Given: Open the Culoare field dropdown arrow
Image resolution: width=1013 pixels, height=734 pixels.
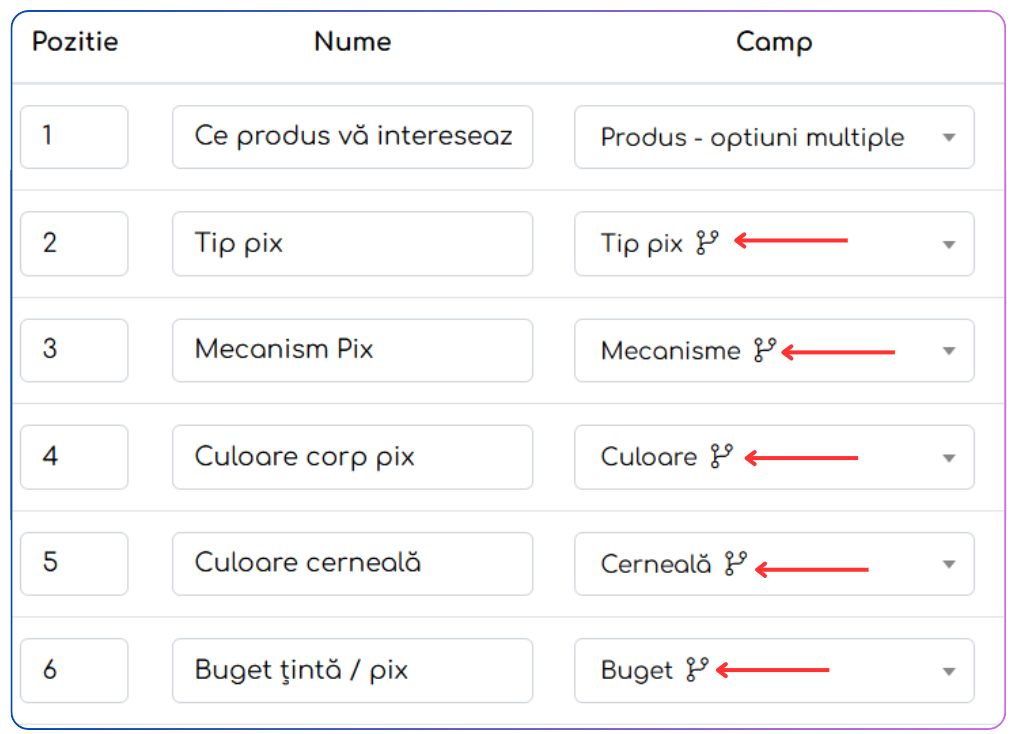Looking at the screenshot, I should 949,458.
